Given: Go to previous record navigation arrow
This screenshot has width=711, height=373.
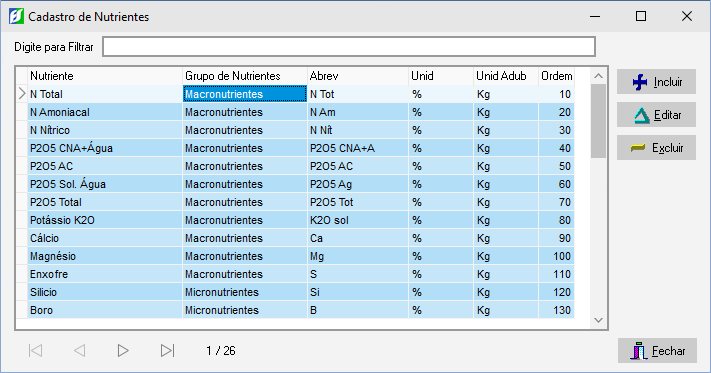Looking at the screenshot, I should [x=79, y=350].
